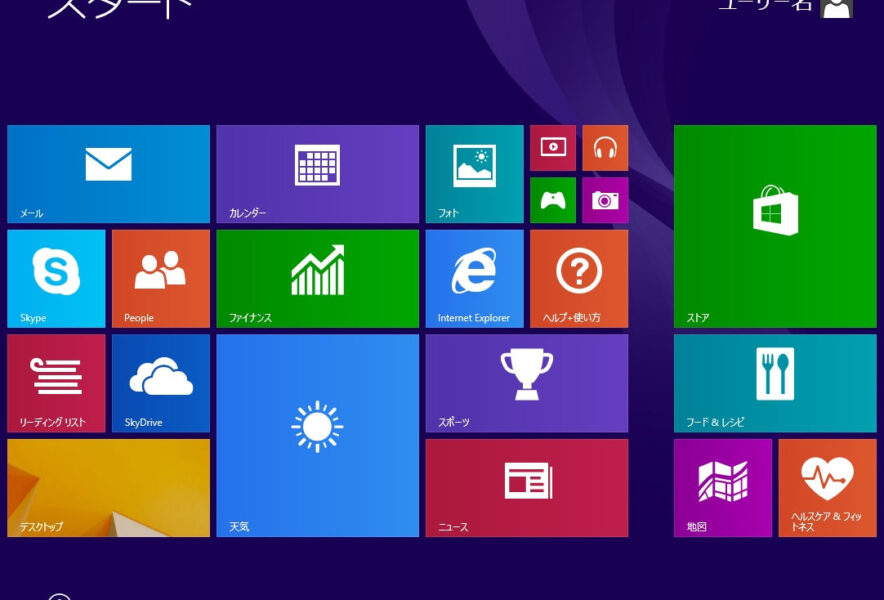This screenshot has height=600, width=884.
Task: Open the フード & レシピ tile
Action: point(775,383)
